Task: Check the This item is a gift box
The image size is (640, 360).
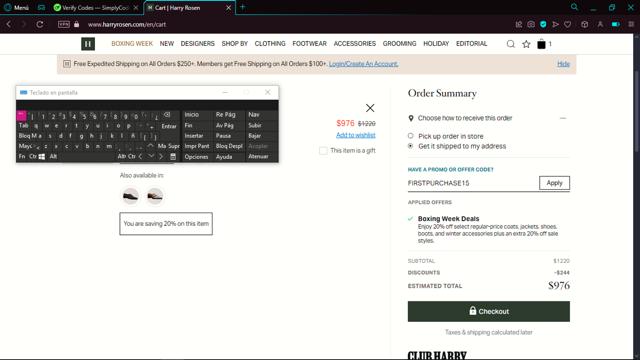Action: pyautogui.click(x=323, y=151)
